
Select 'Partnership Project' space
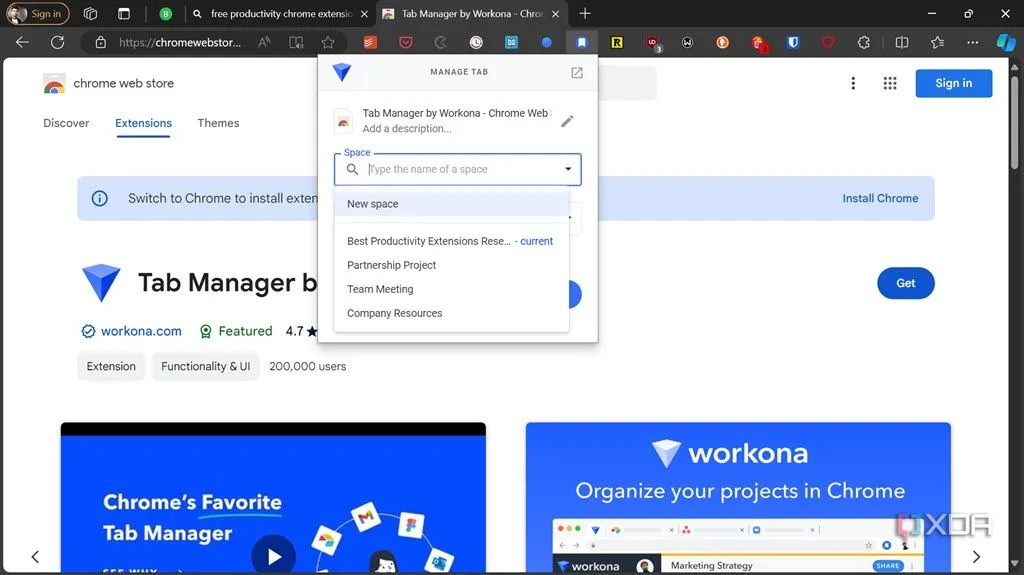coord(451,265)
